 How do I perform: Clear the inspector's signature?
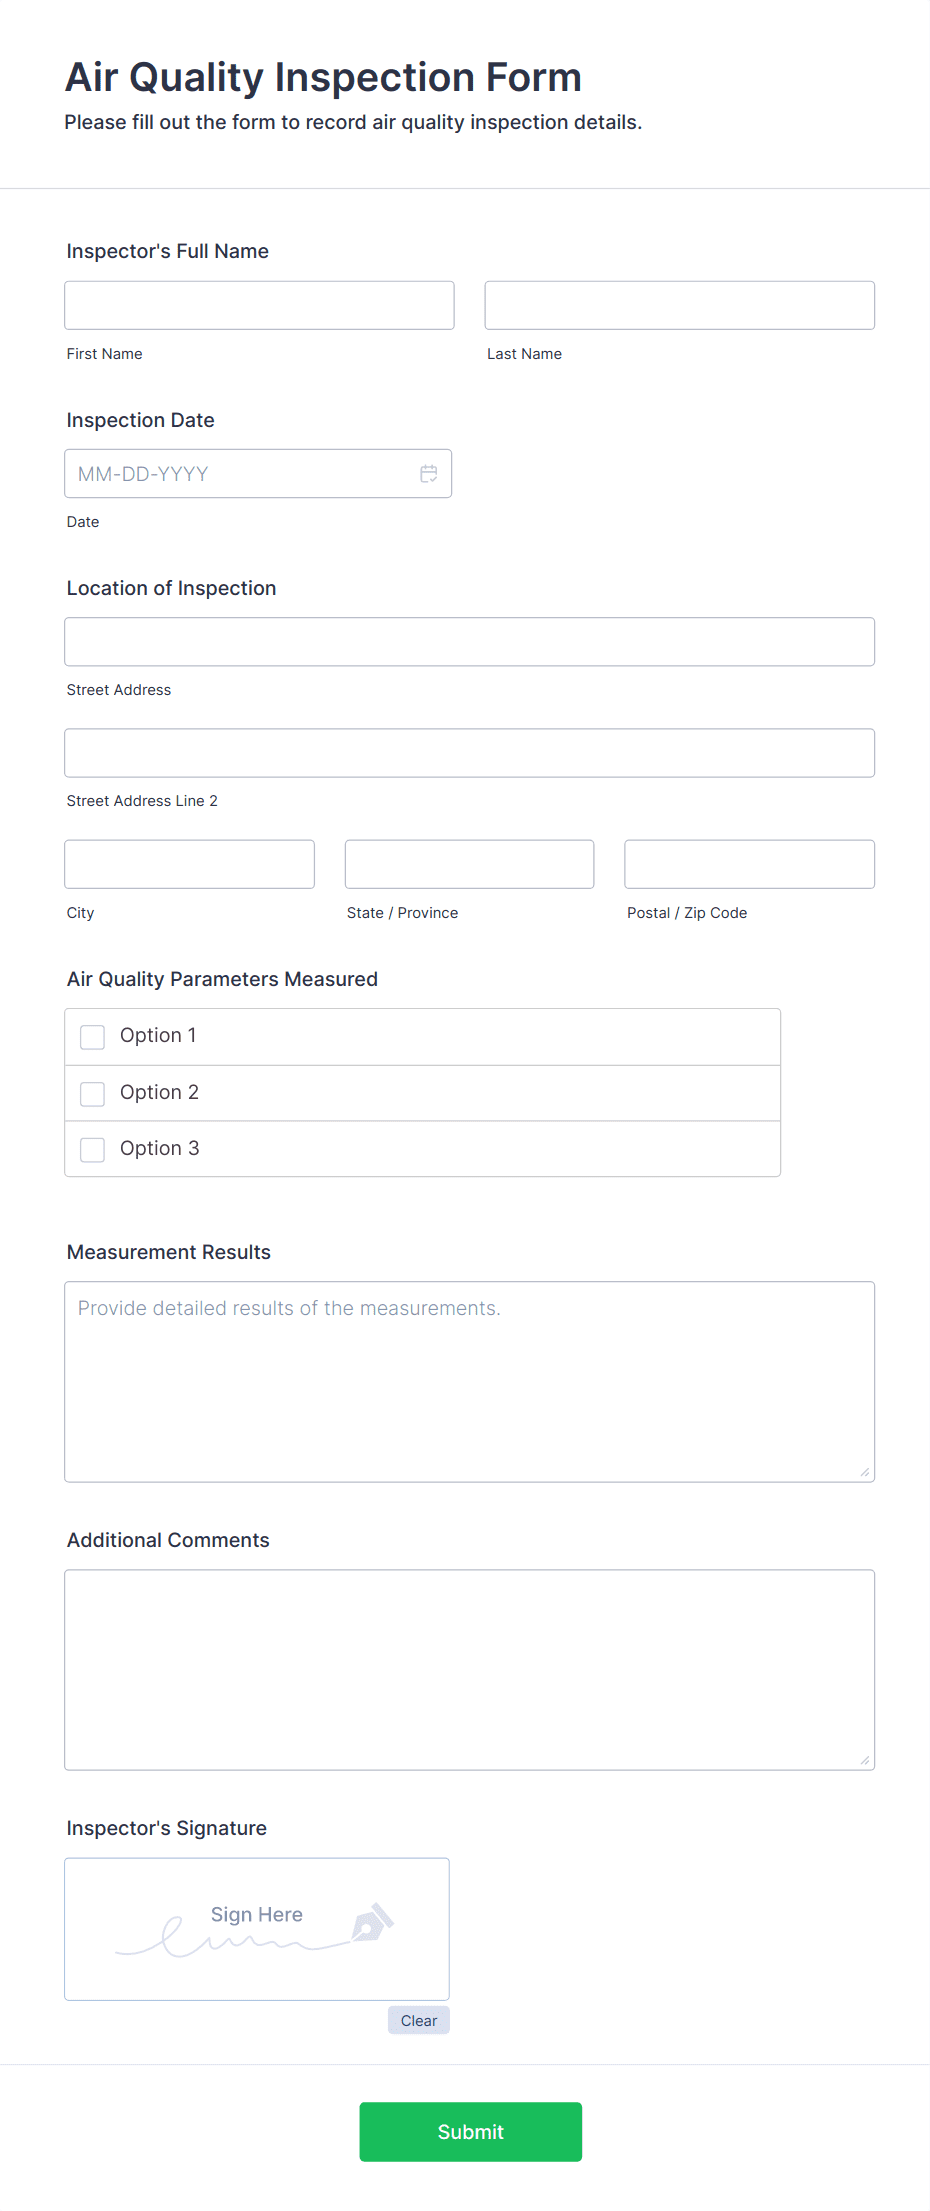(x=418, y=2020)
